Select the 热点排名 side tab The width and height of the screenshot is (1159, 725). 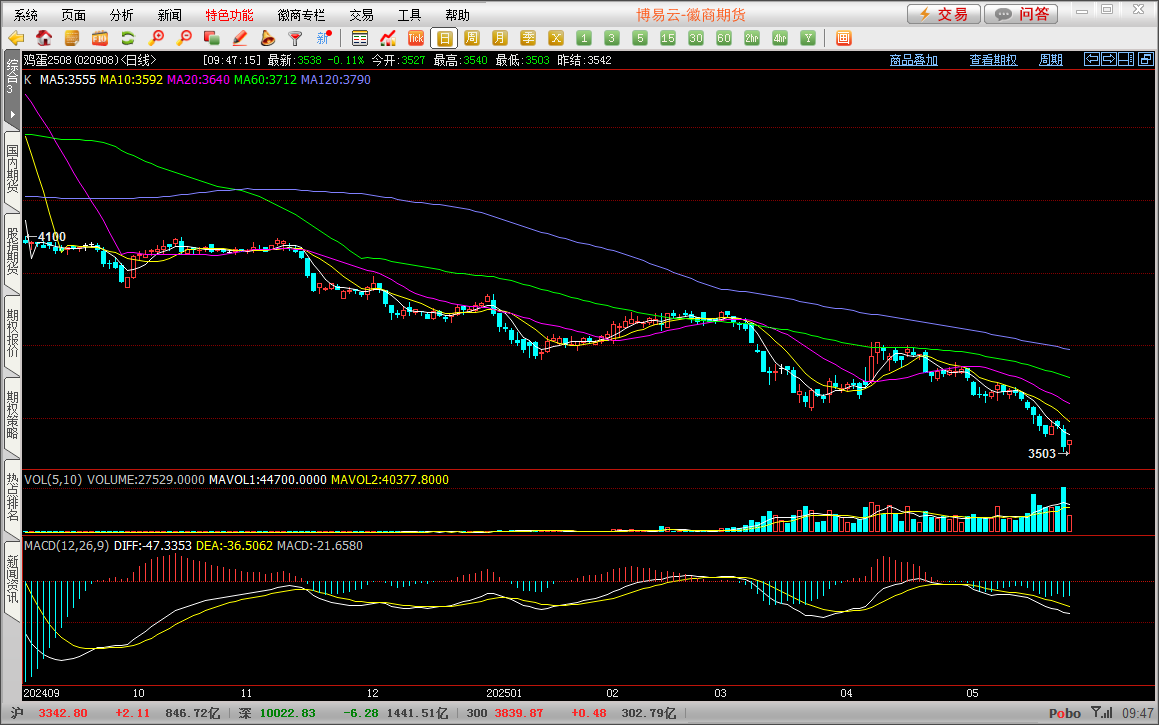[x=12, y=497]
